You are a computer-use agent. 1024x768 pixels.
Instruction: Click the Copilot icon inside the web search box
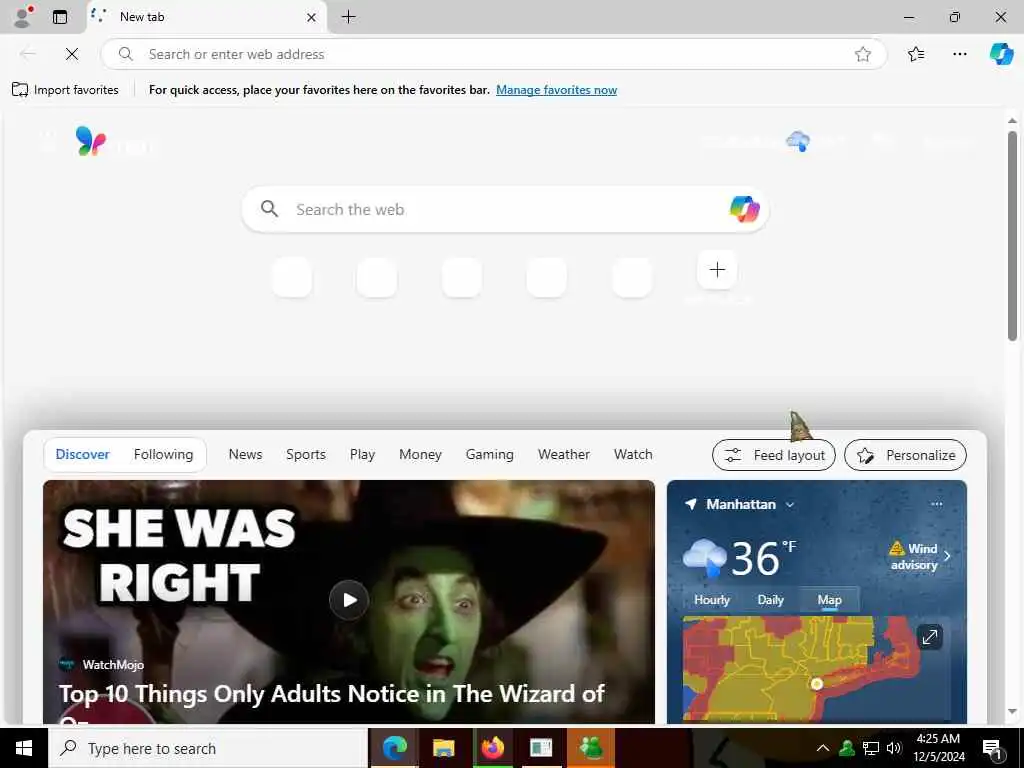tap(744, 210)
